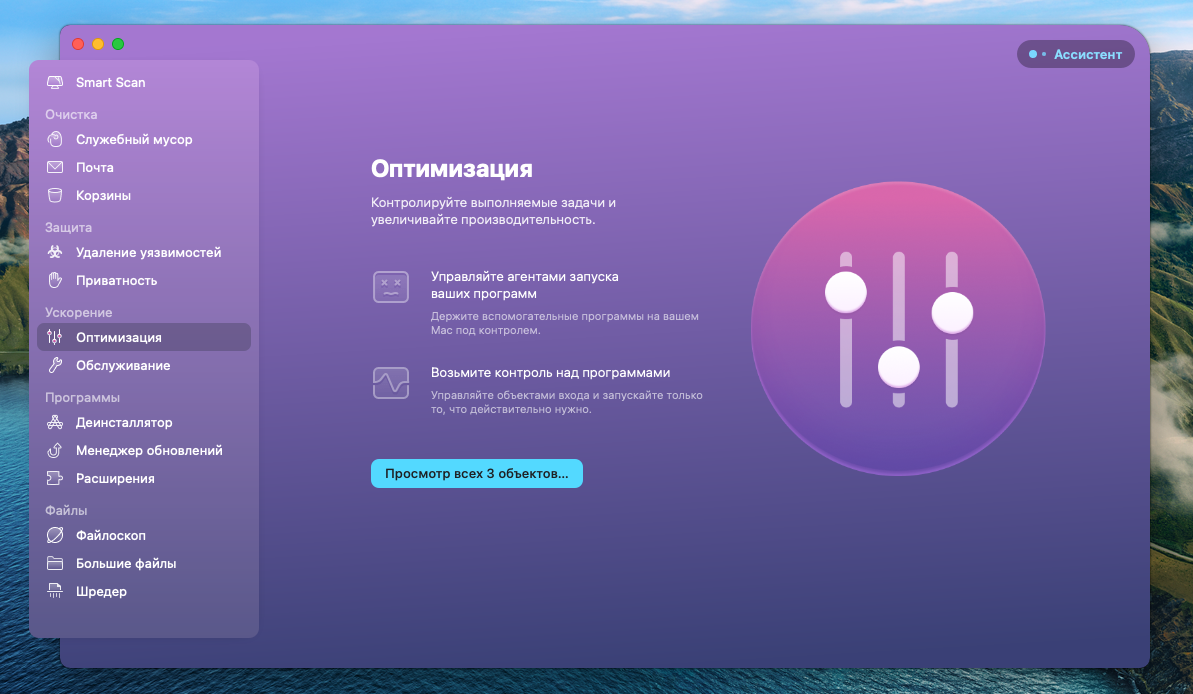Click the Деинсталлятор icon in sidebar
This screenshot has height=694, width=1193.
[55, 423]
